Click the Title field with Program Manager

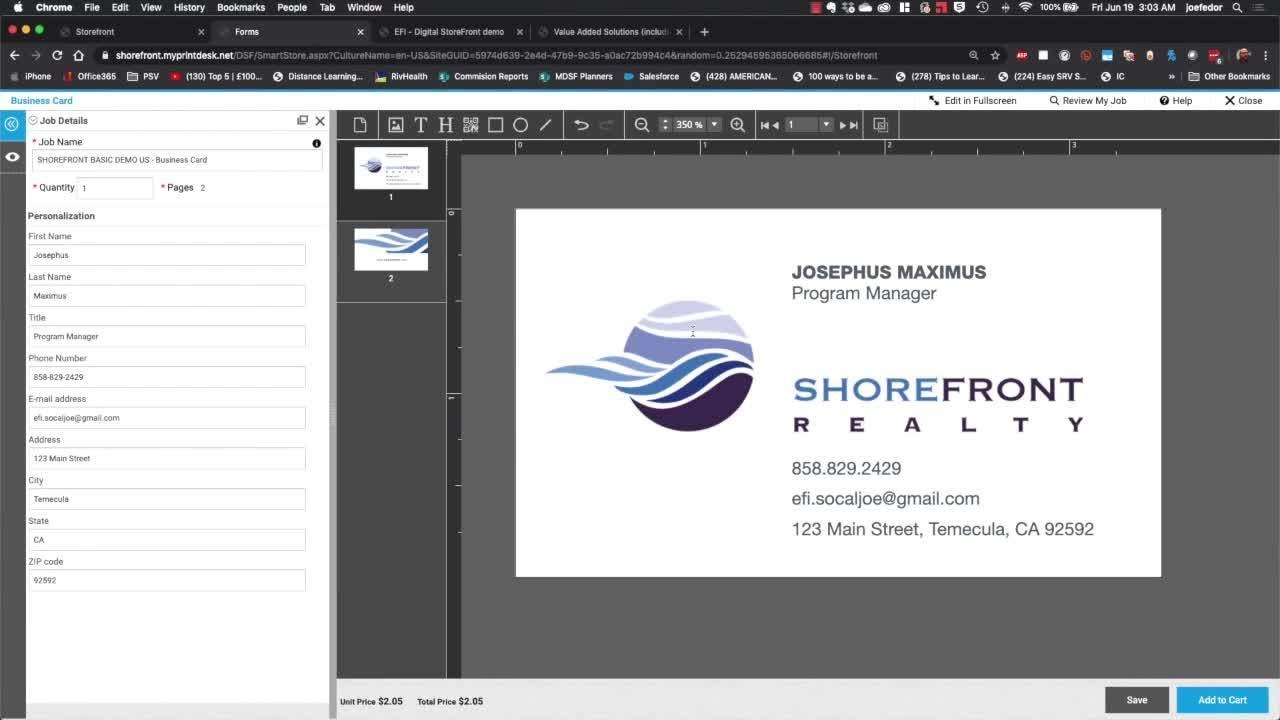166,337
